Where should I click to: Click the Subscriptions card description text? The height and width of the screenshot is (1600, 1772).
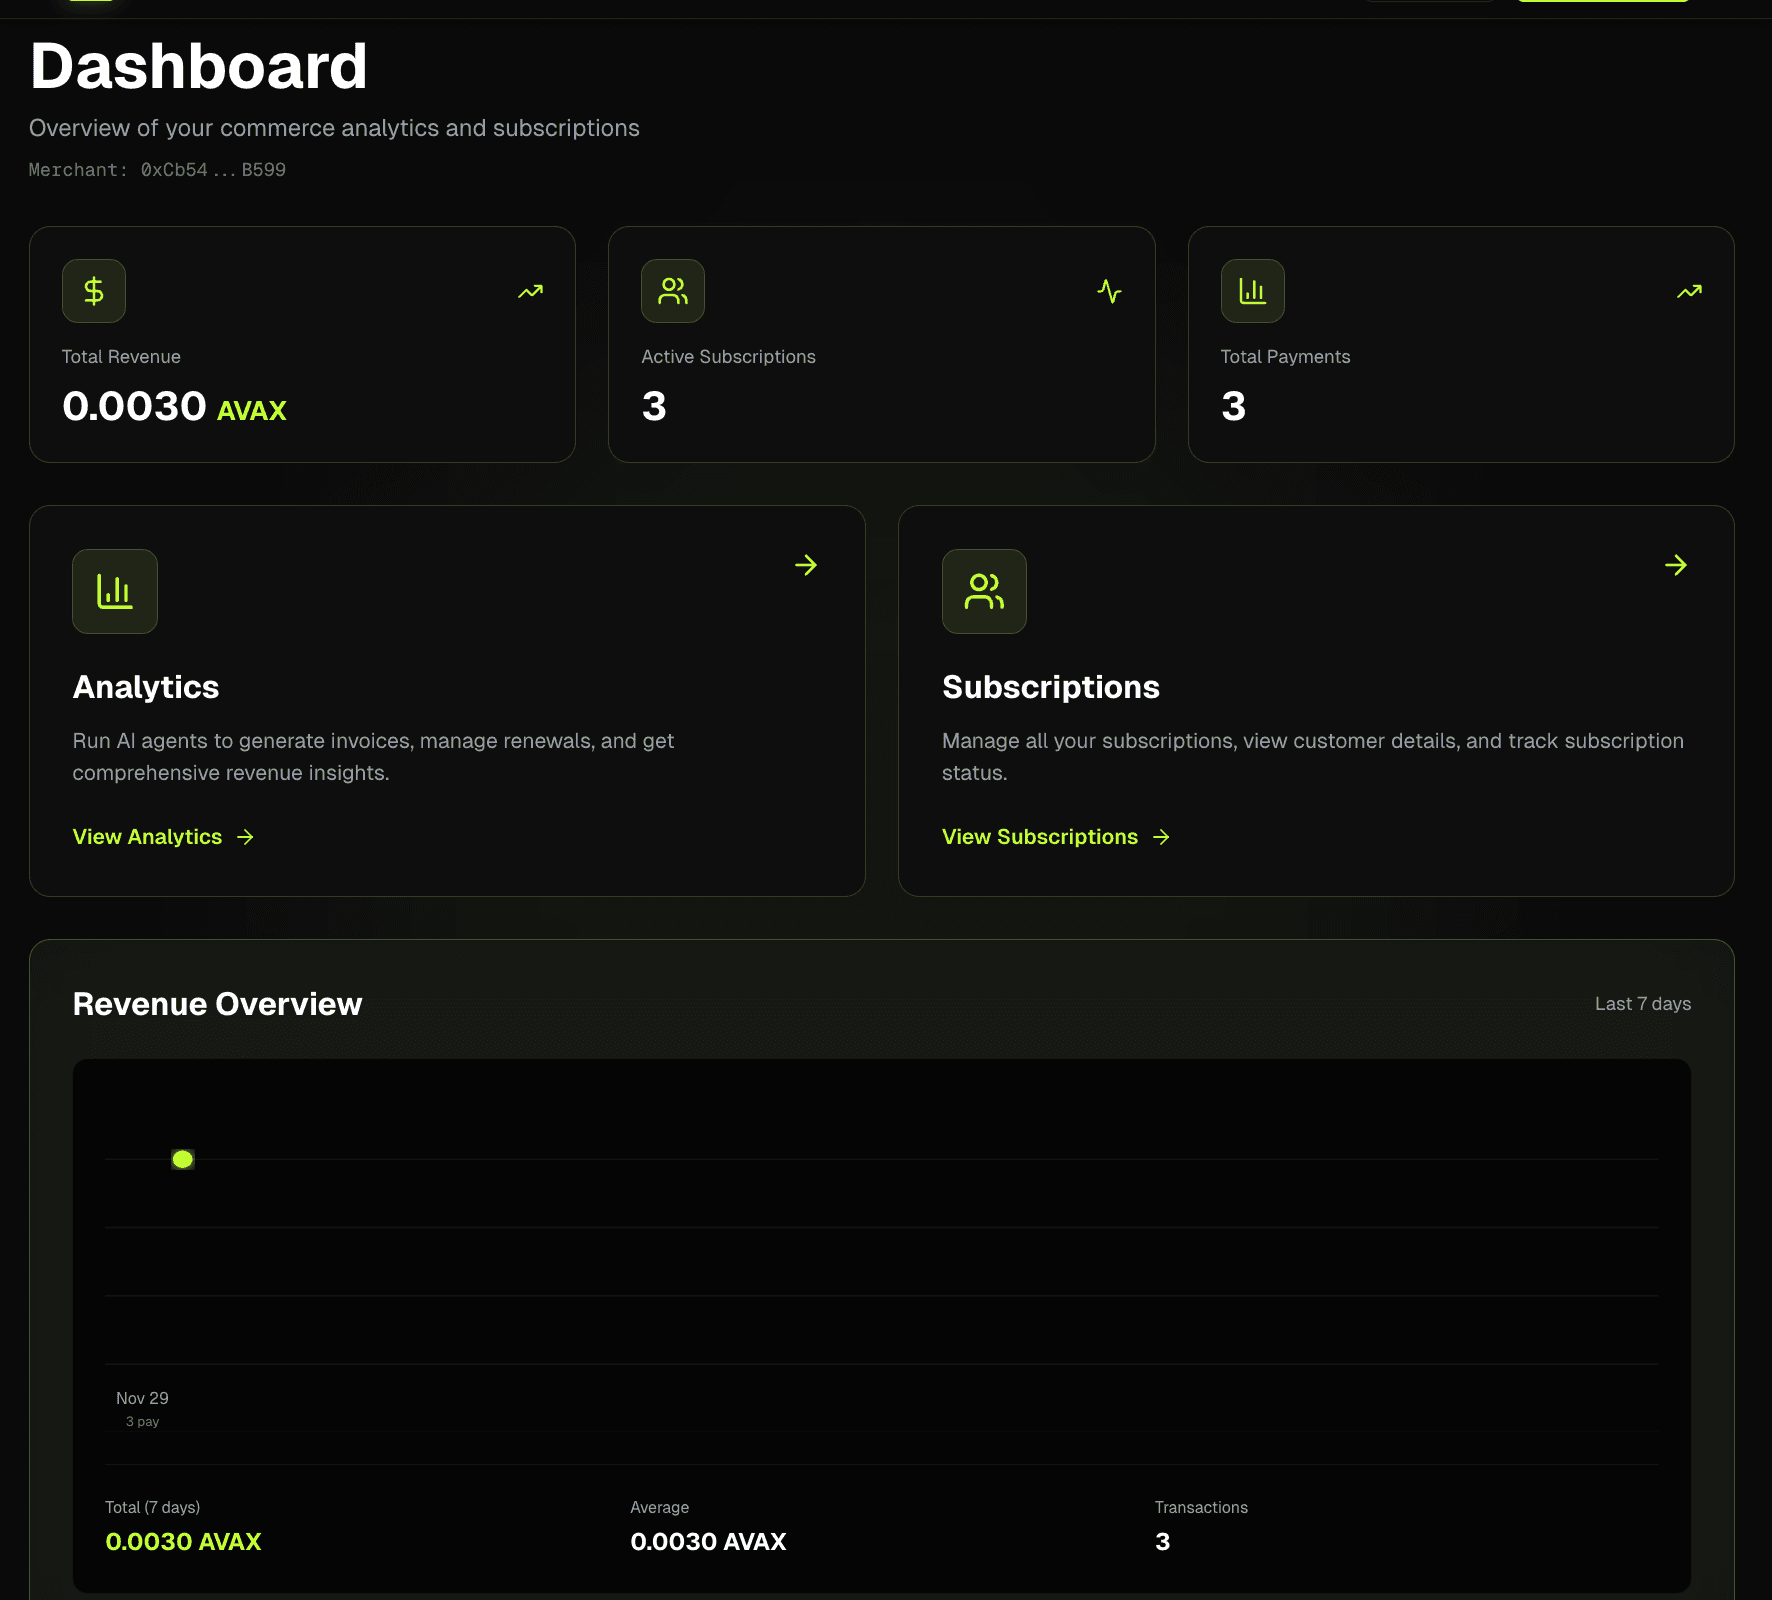[x=1312, y=757]
